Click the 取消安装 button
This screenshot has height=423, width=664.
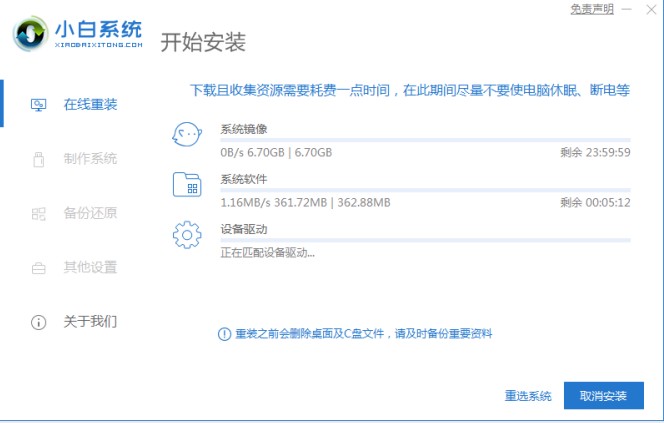pos(603,395)
